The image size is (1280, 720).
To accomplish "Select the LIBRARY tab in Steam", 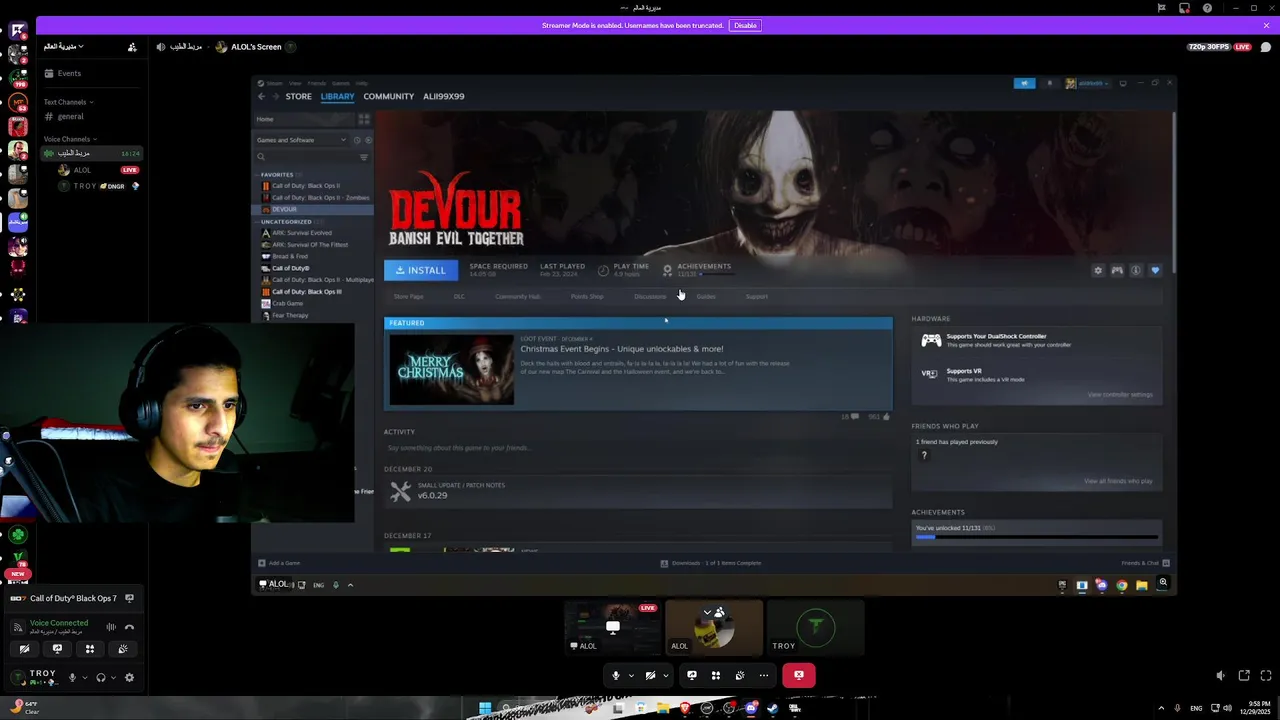I will click(x=338, y=96).
